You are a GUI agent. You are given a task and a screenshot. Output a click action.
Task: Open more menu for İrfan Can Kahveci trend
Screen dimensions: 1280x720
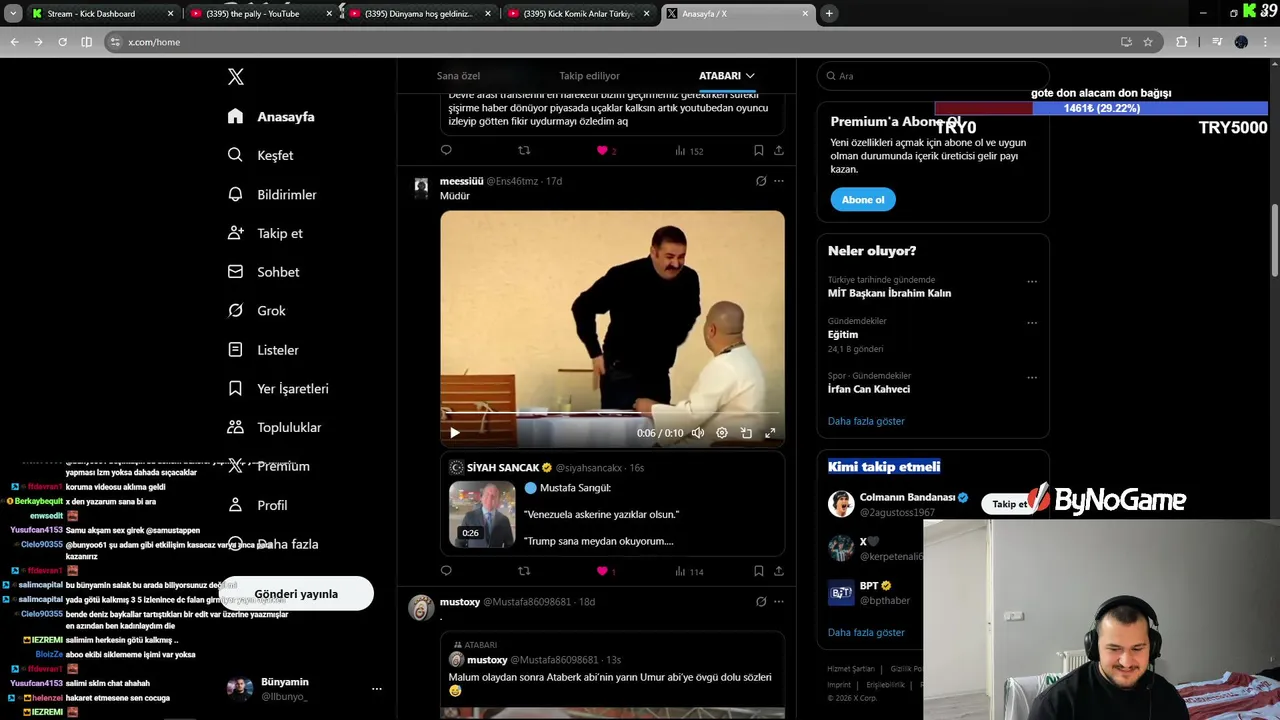tap(1032, 378)
